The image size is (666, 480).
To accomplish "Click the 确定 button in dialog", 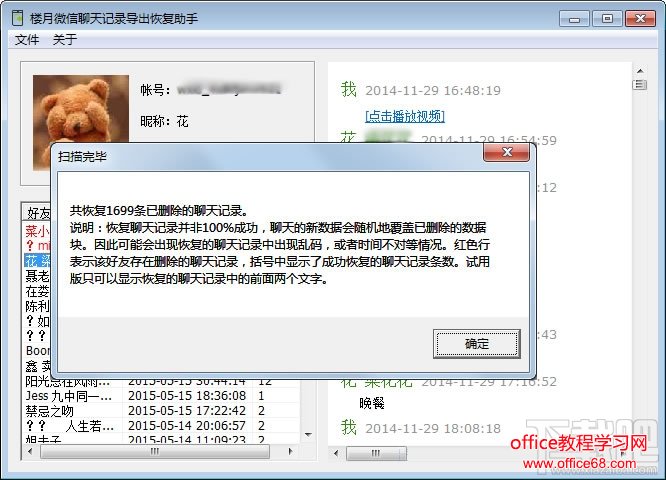I will click(x=477, y=343).
